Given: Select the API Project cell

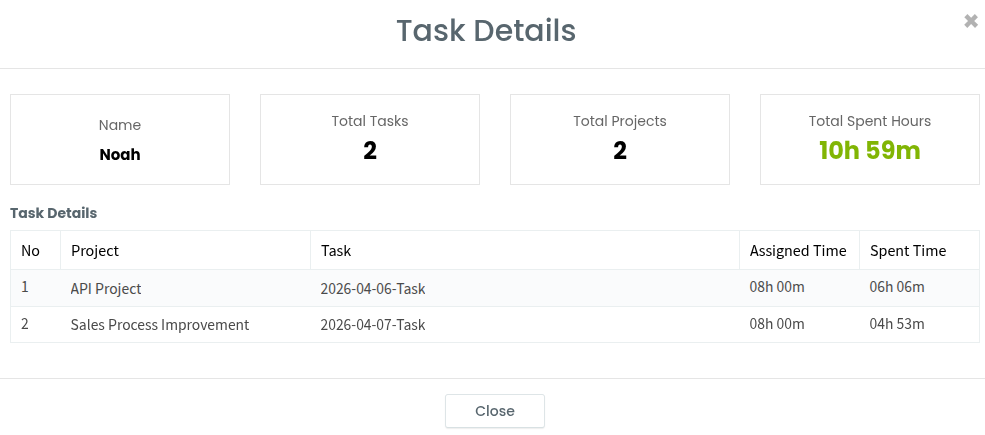Looking at the screenshot, I should click(106, 289).
